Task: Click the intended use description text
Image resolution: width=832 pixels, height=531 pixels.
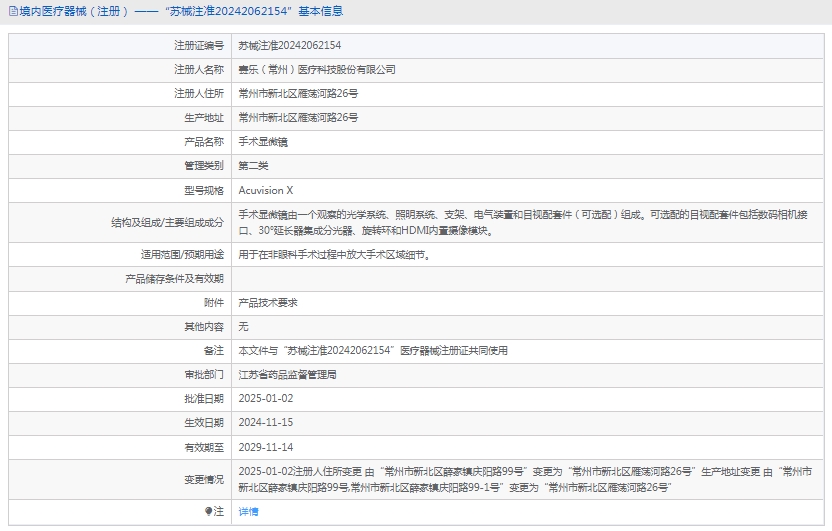Action: point(334,254)
